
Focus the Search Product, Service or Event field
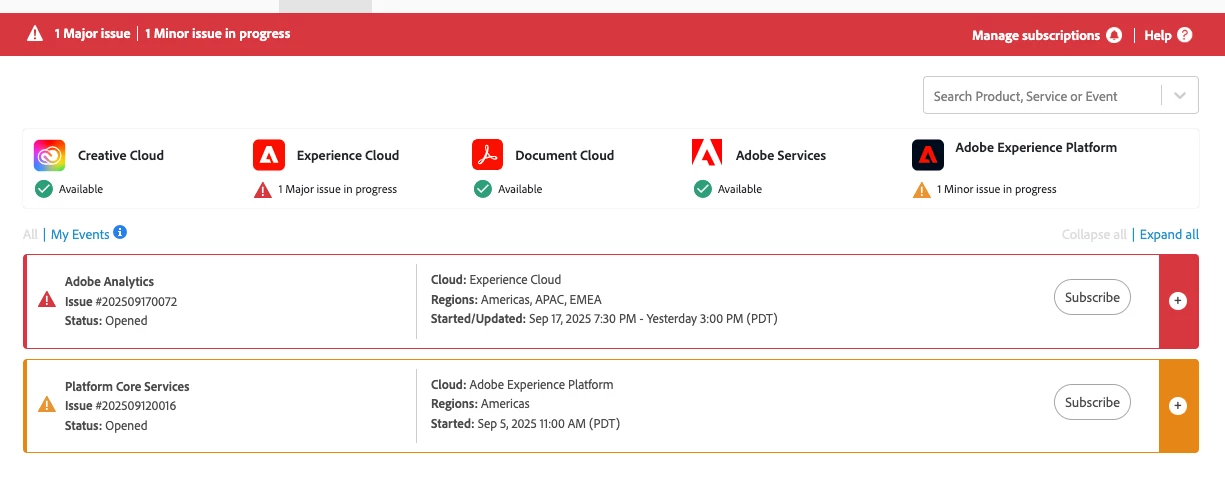1040,96
